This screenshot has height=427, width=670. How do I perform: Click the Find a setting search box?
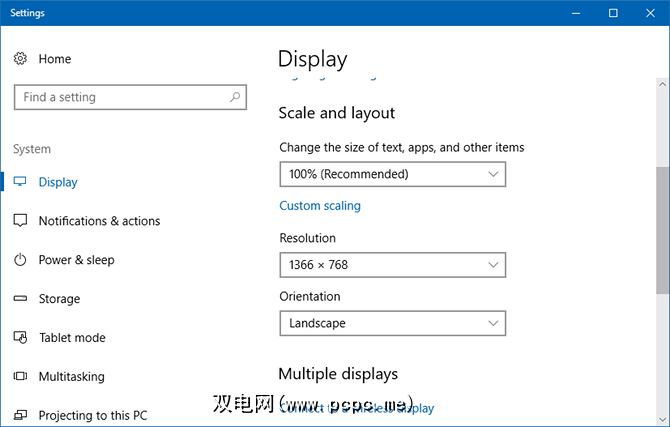pyautogui.click(x=120, y=97)
